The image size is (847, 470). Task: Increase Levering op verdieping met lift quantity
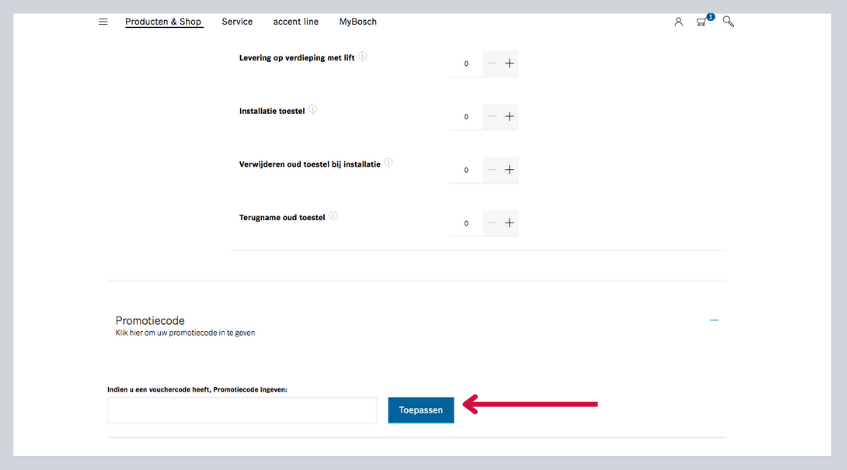(509, 63)
